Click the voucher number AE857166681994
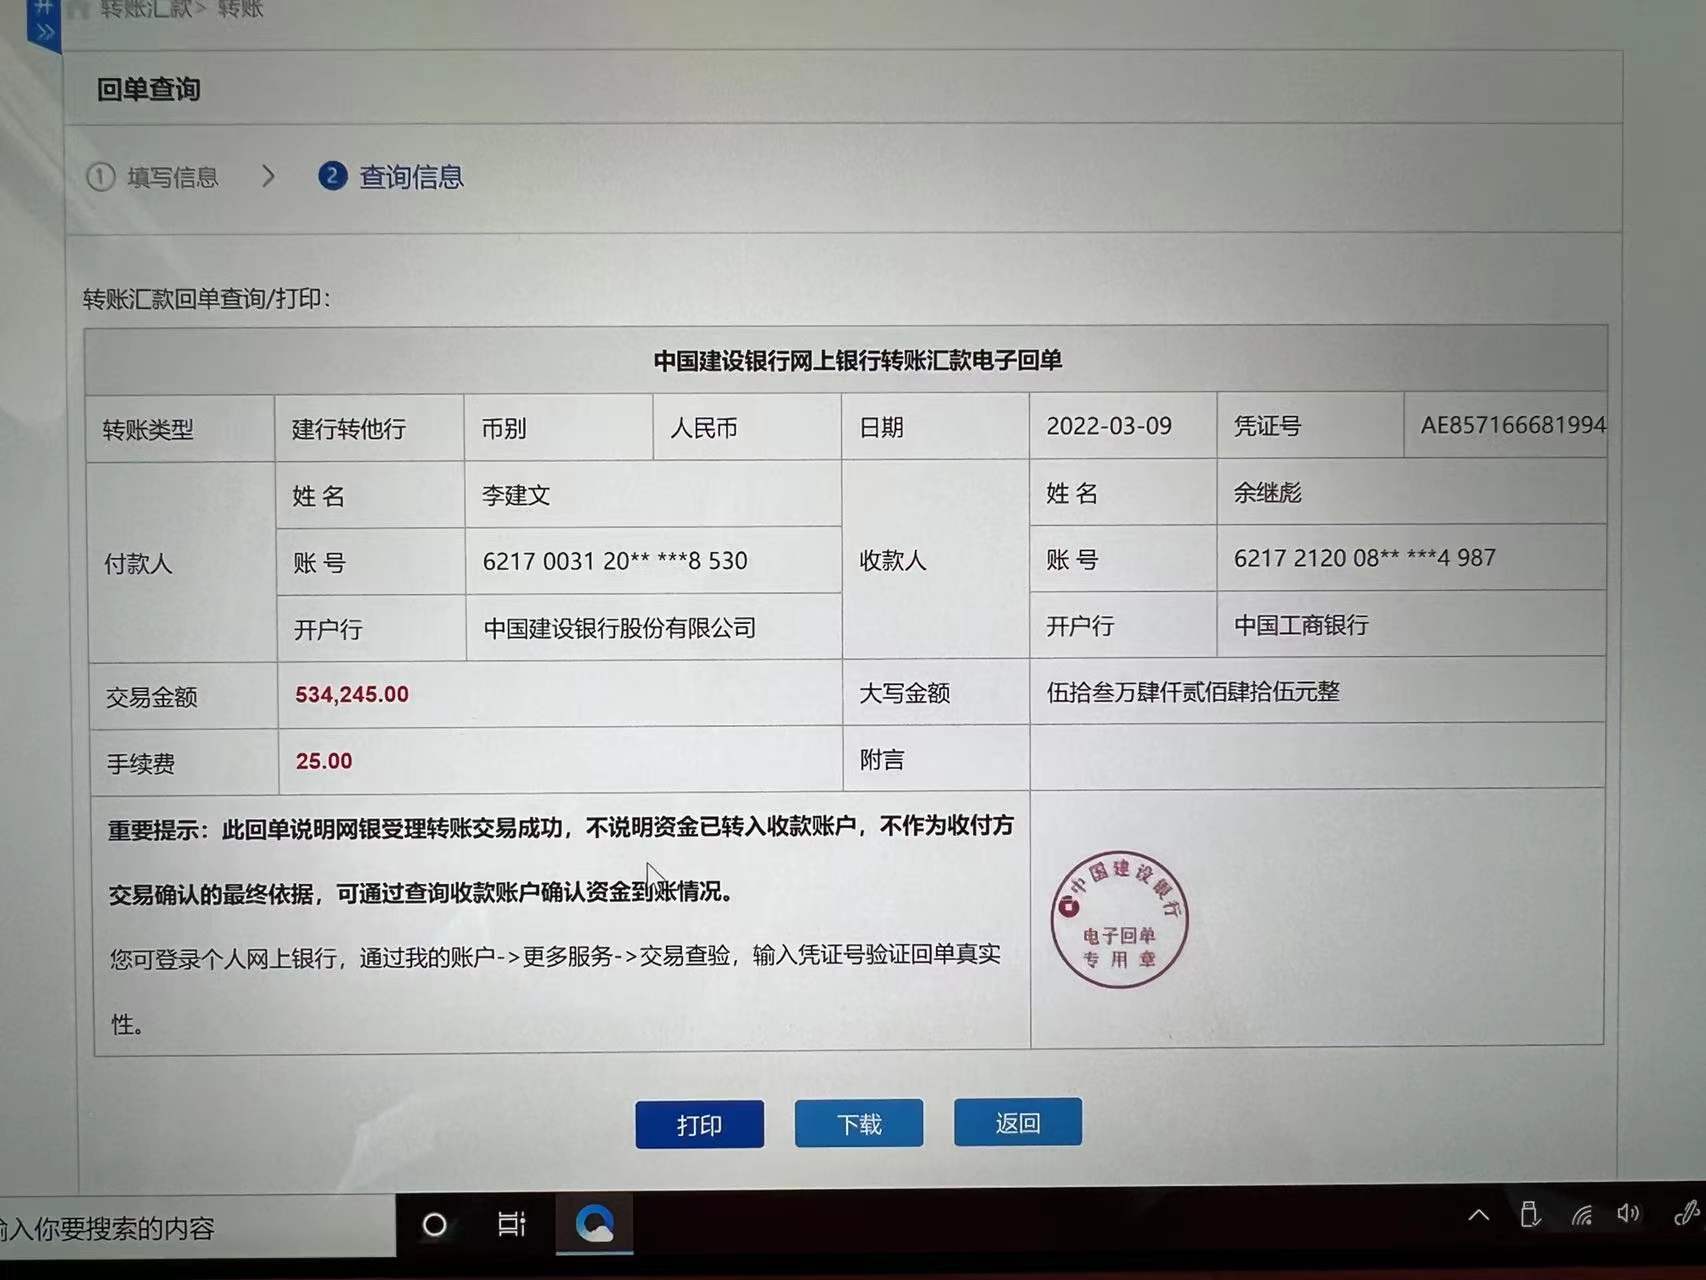This screenshot has width=1706, height=1280. [1512, 425]
